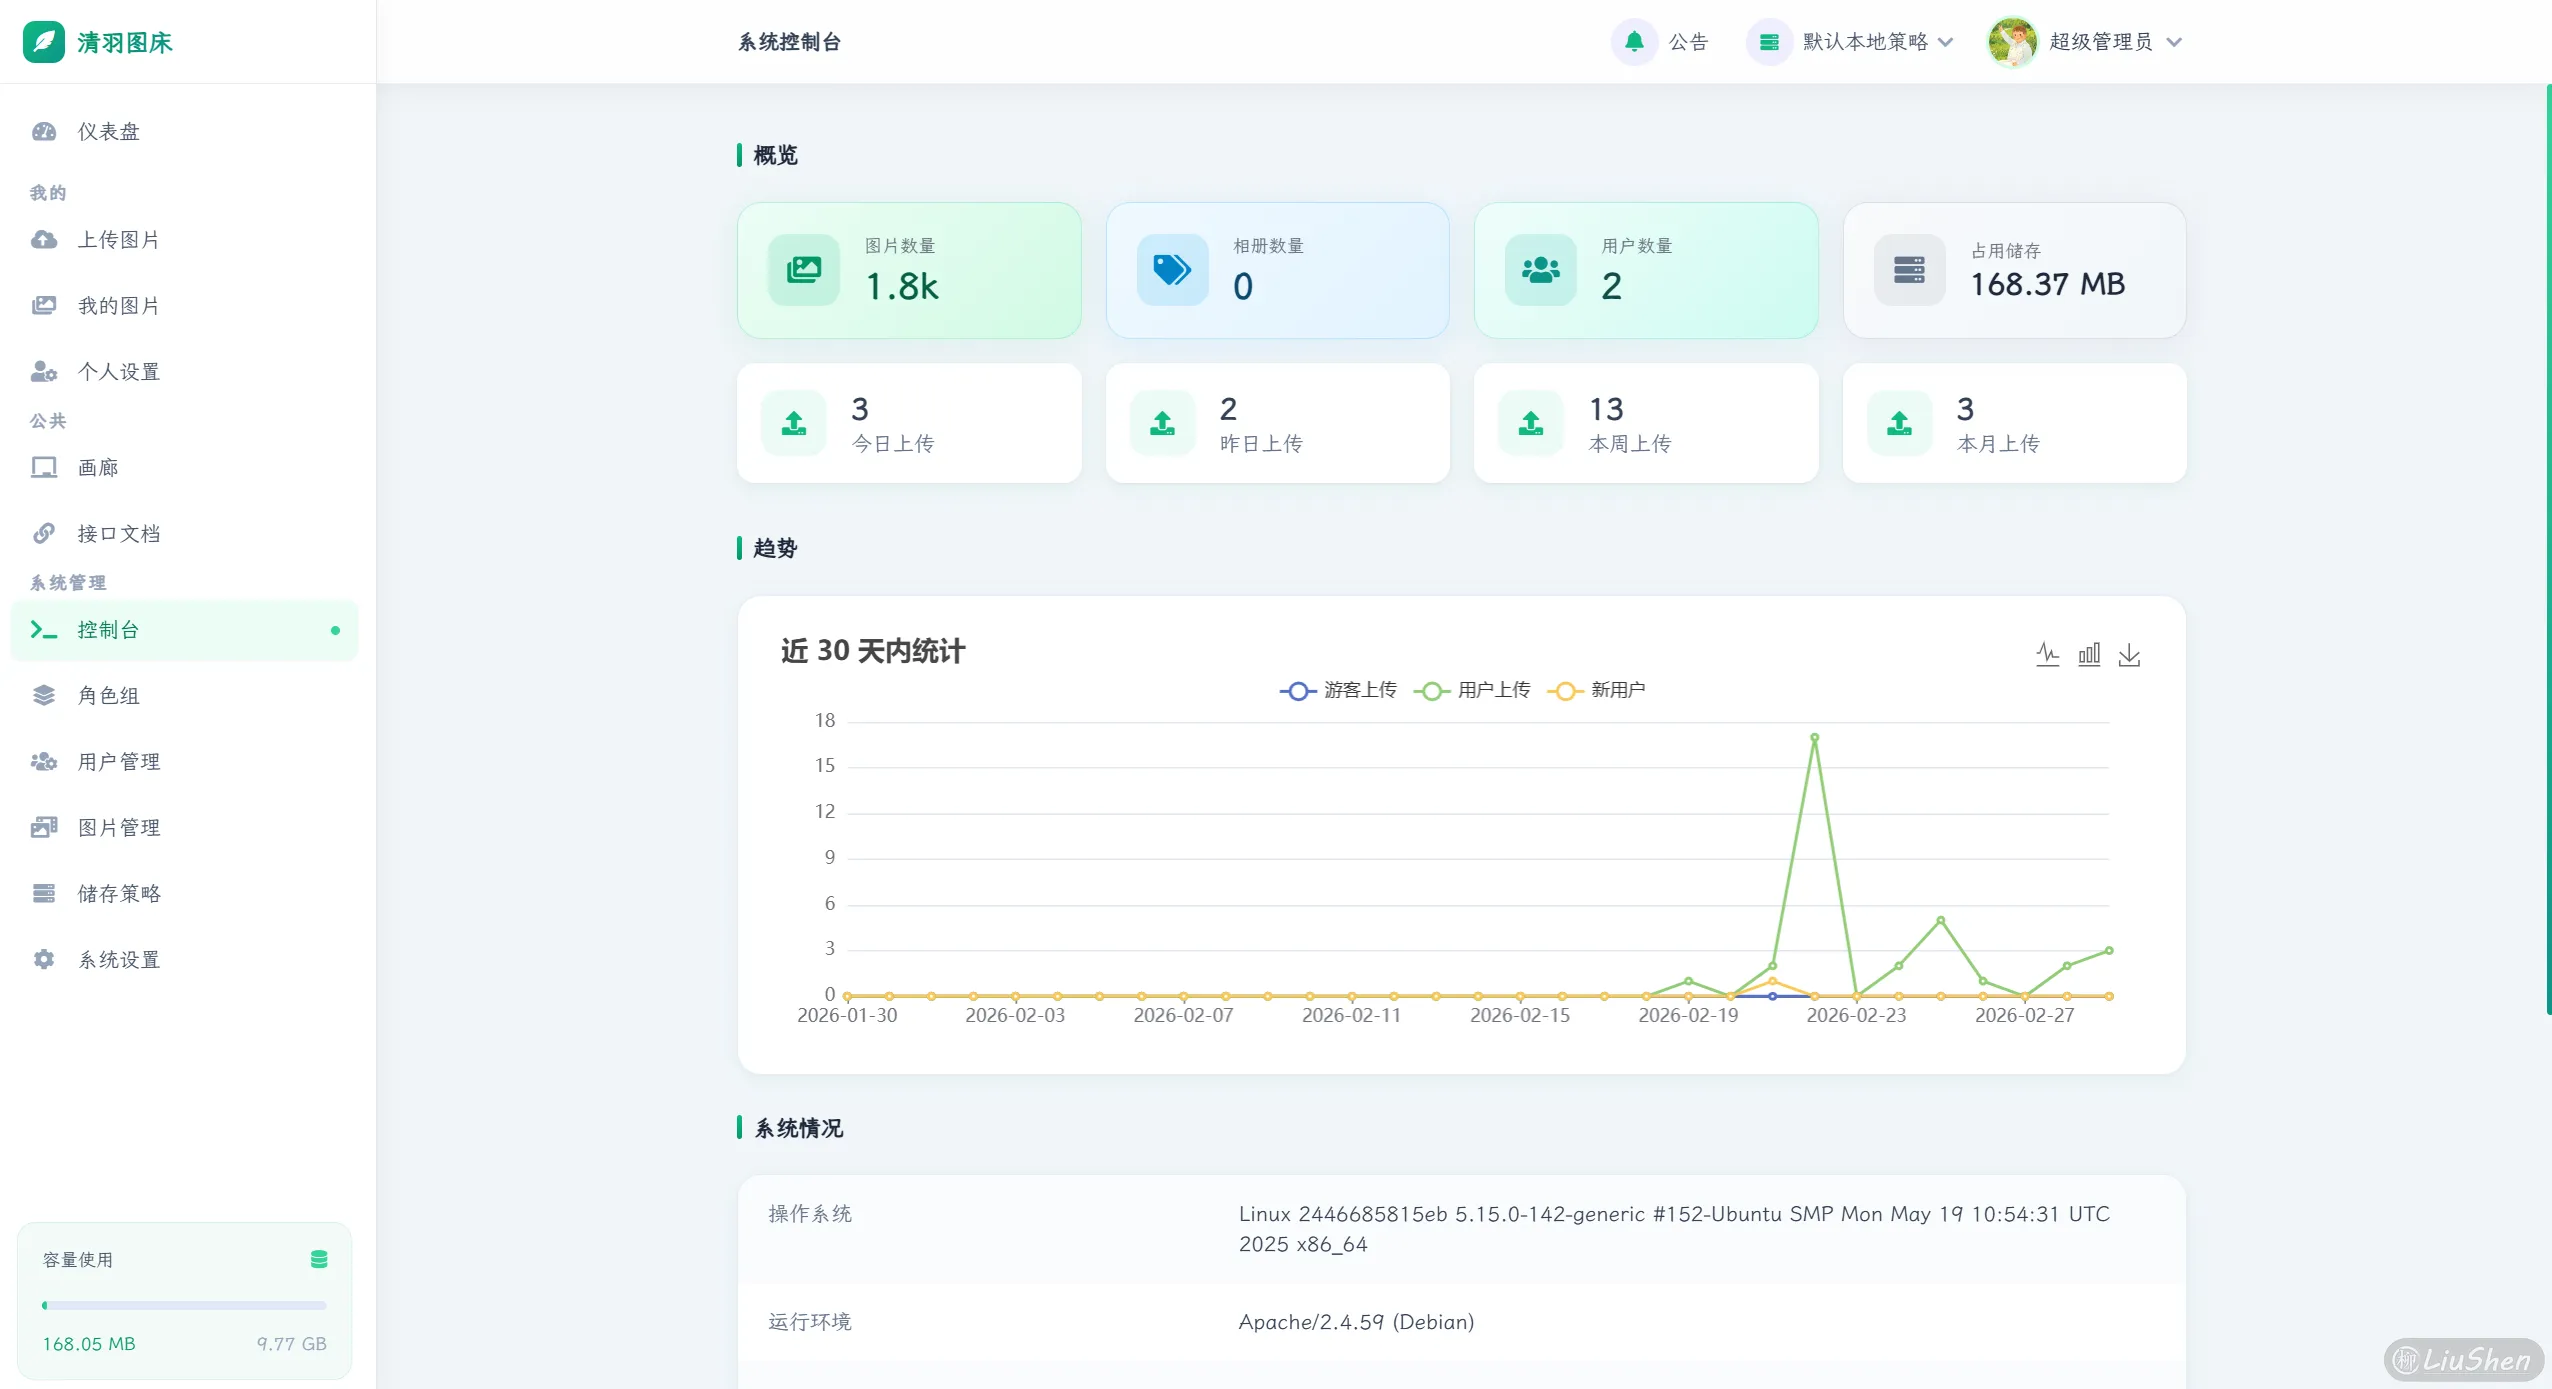
Task: Click the 容量使用 progress bar
Action: 184,1305
